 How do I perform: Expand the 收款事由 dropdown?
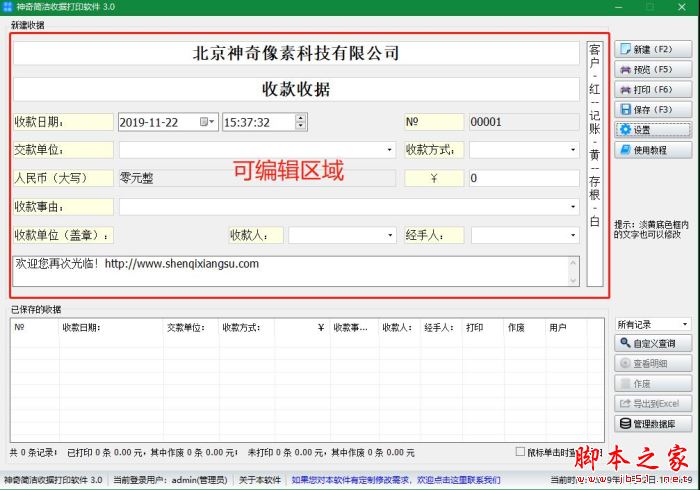pyautogui.click(x=573, y=207)
